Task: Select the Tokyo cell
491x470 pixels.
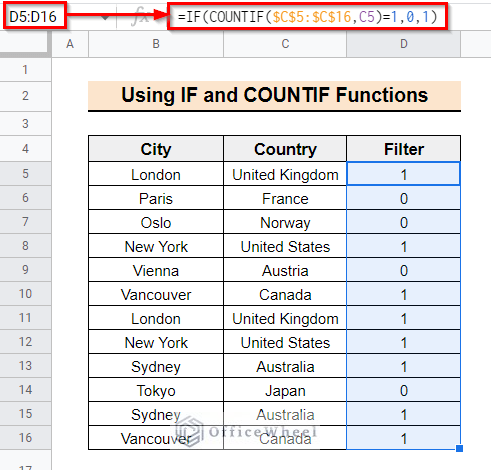Action: (x=156, y=390)
